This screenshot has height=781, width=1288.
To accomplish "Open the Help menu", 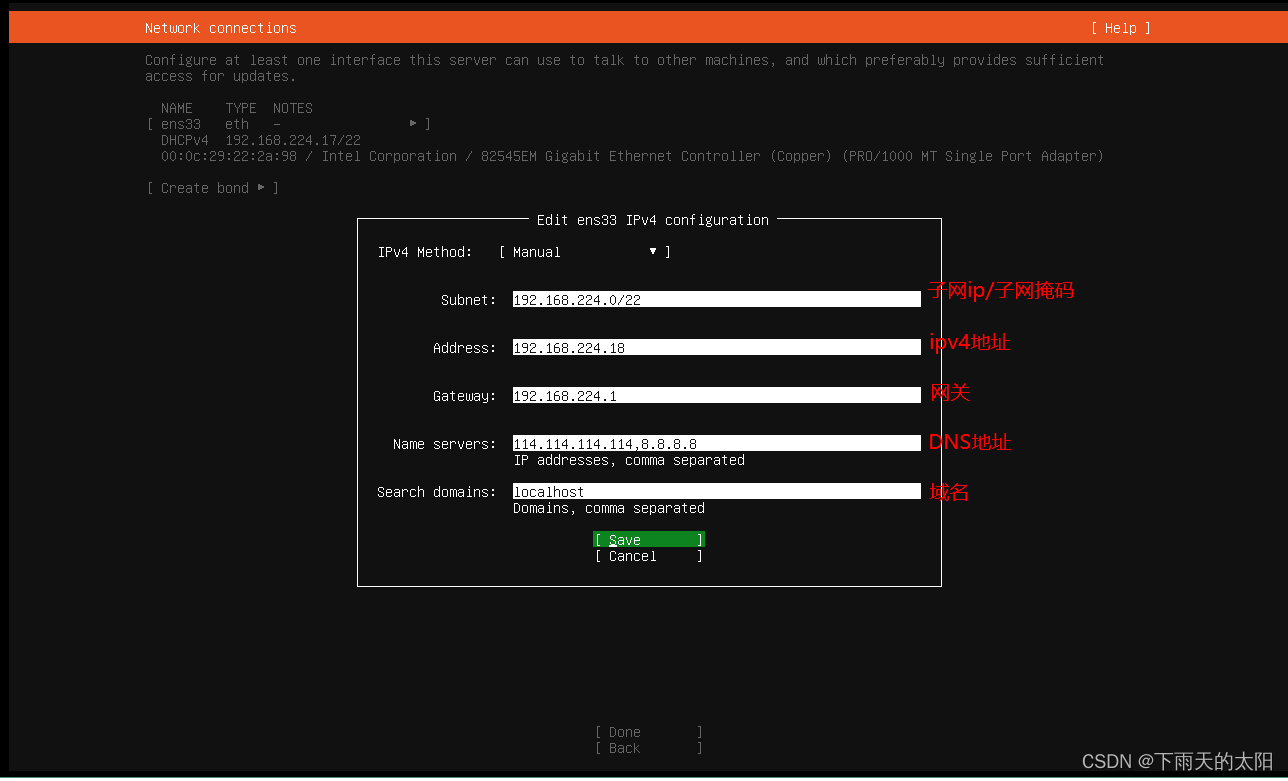I will [x=1120, y=28].
